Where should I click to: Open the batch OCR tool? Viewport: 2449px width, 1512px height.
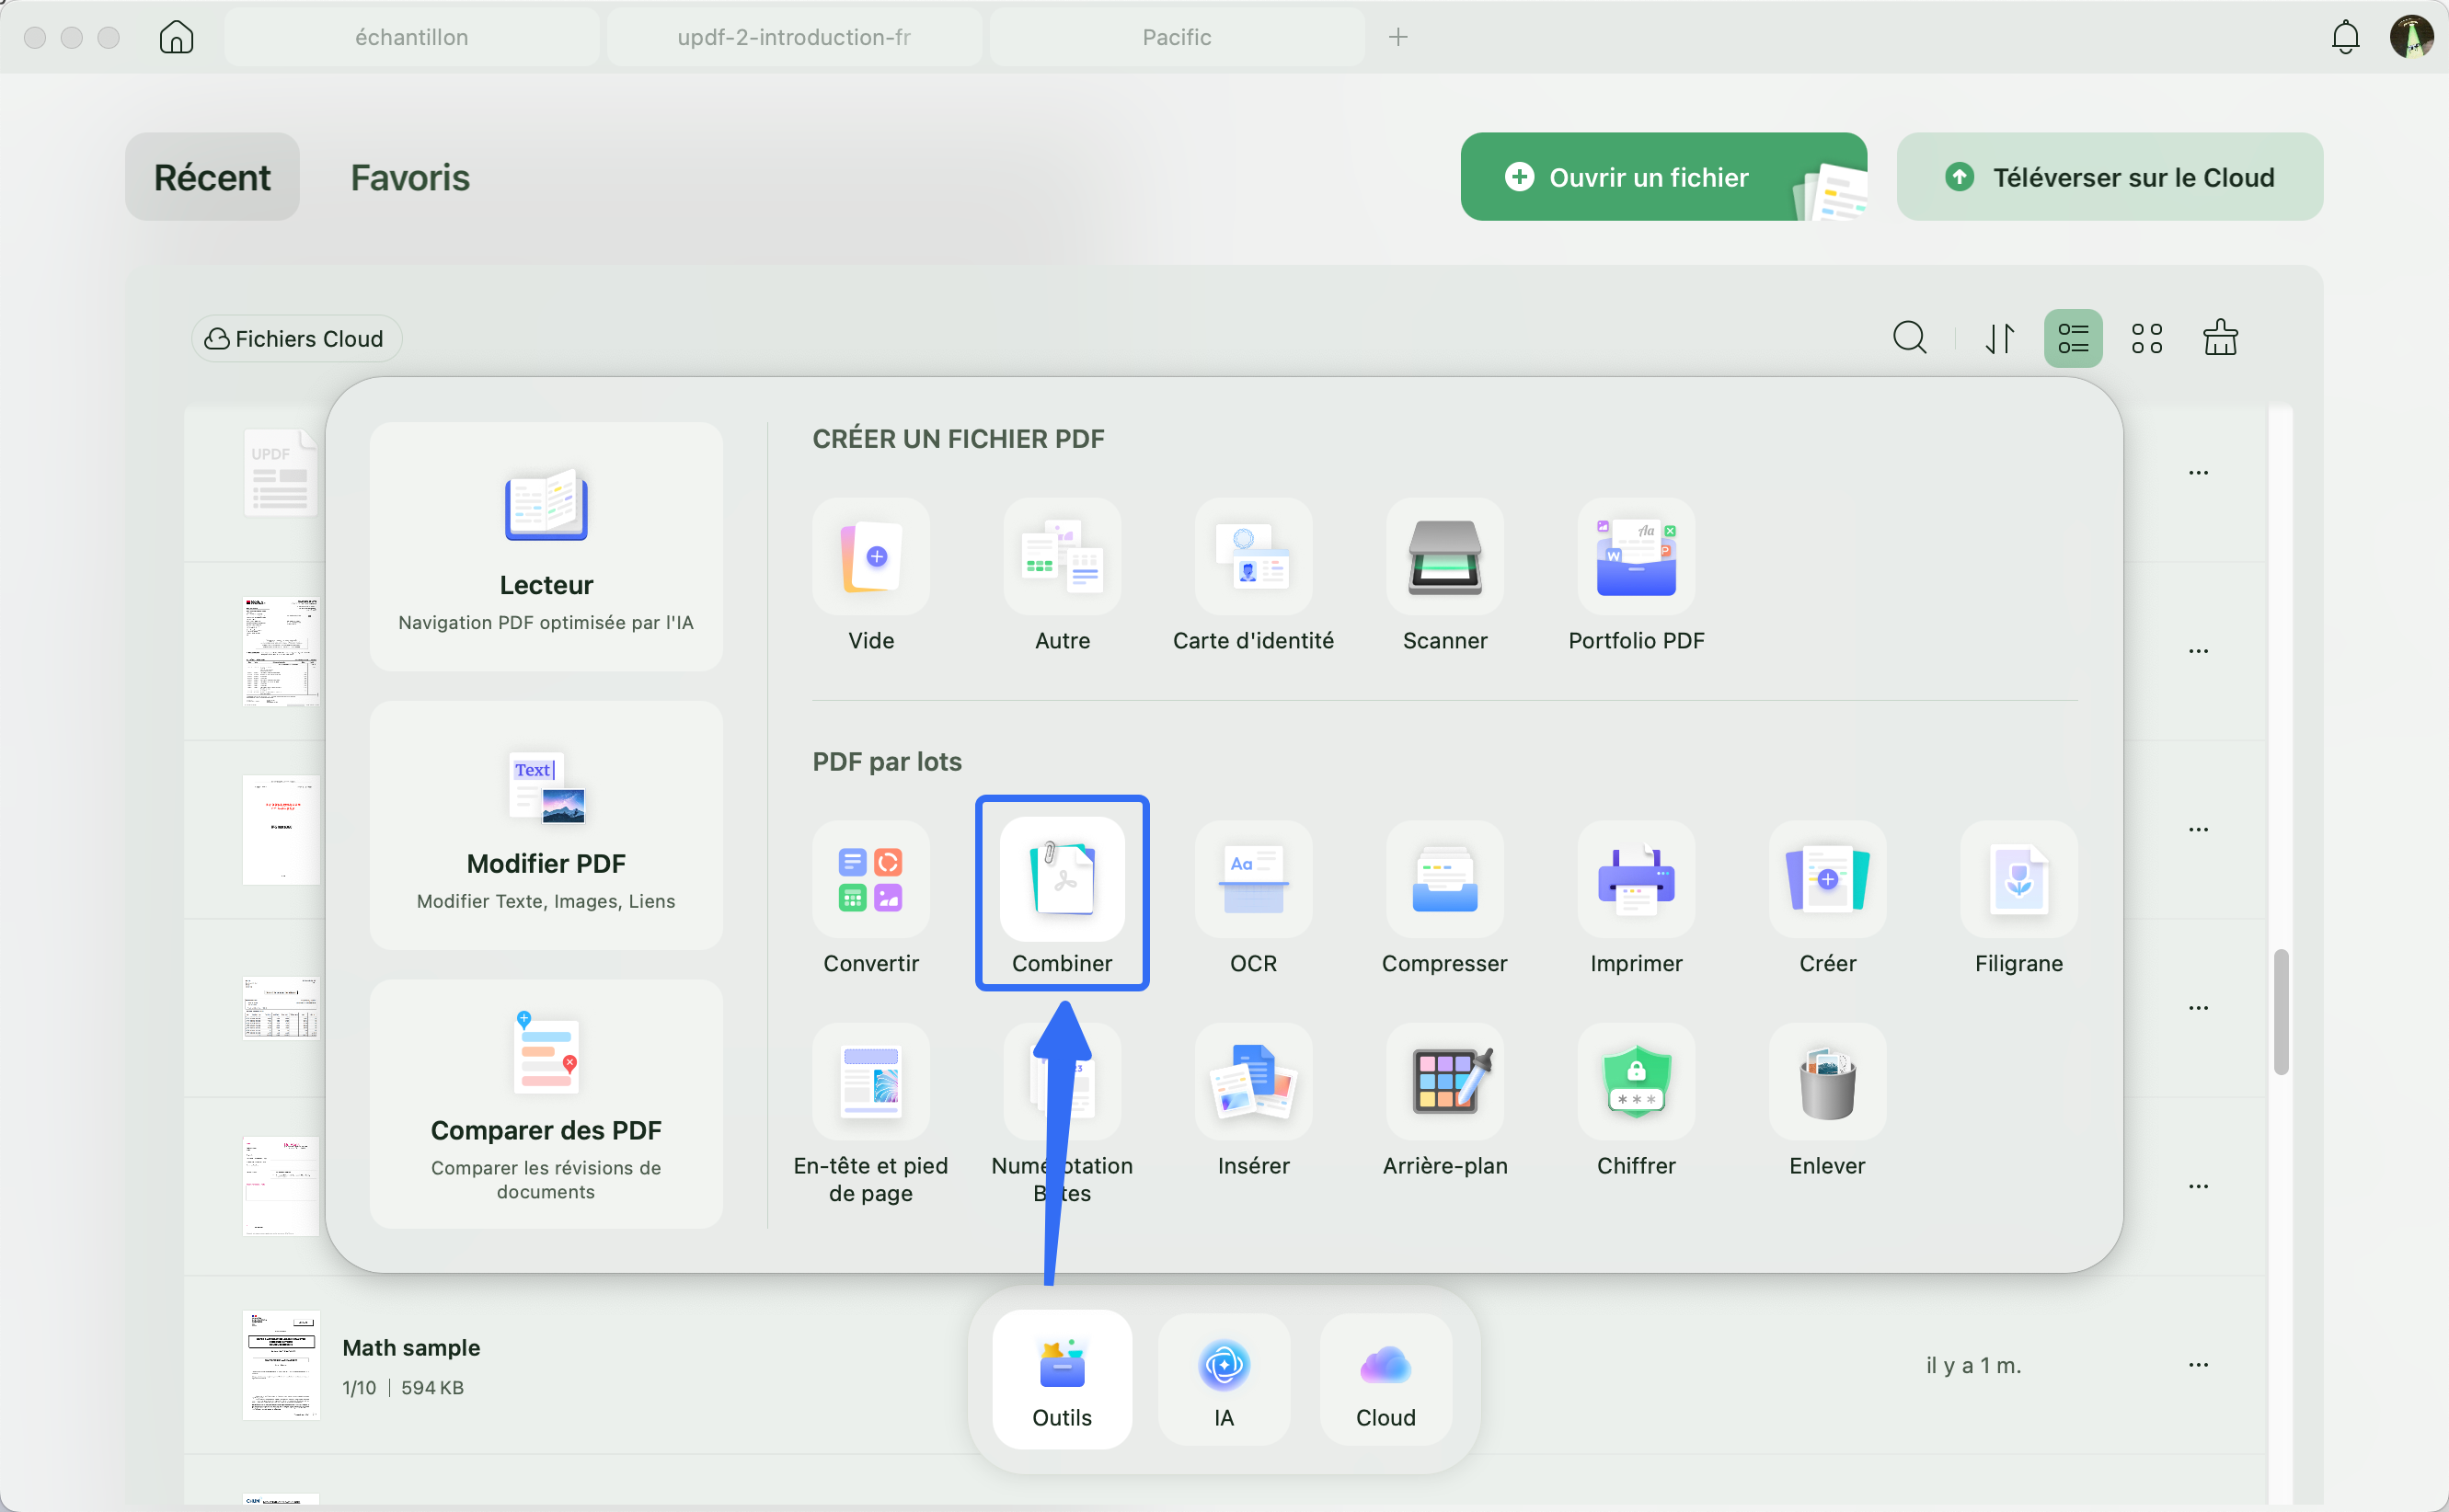tap(1253, 879)
